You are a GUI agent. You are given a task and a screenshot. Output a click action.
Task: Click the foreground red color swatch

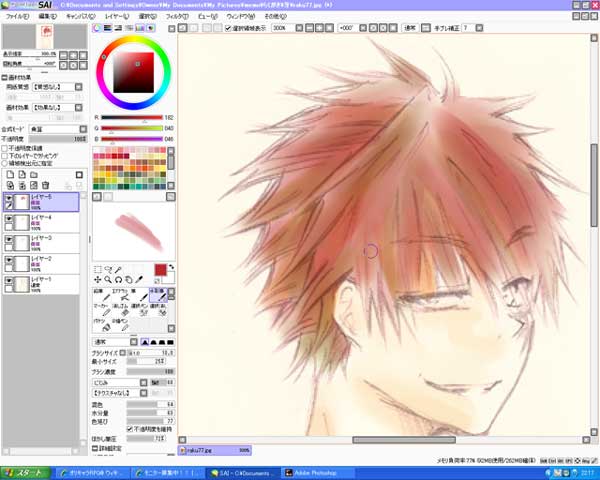160,270
